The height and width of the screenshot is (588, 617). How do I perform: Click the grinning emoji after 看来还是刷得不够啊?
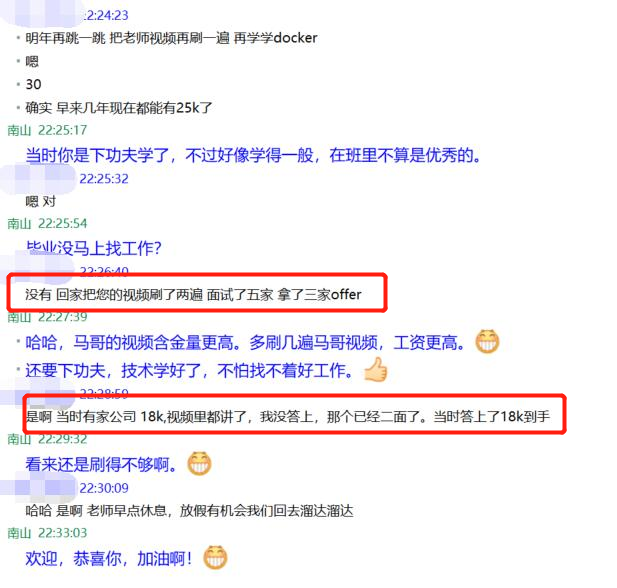point(199,463)
